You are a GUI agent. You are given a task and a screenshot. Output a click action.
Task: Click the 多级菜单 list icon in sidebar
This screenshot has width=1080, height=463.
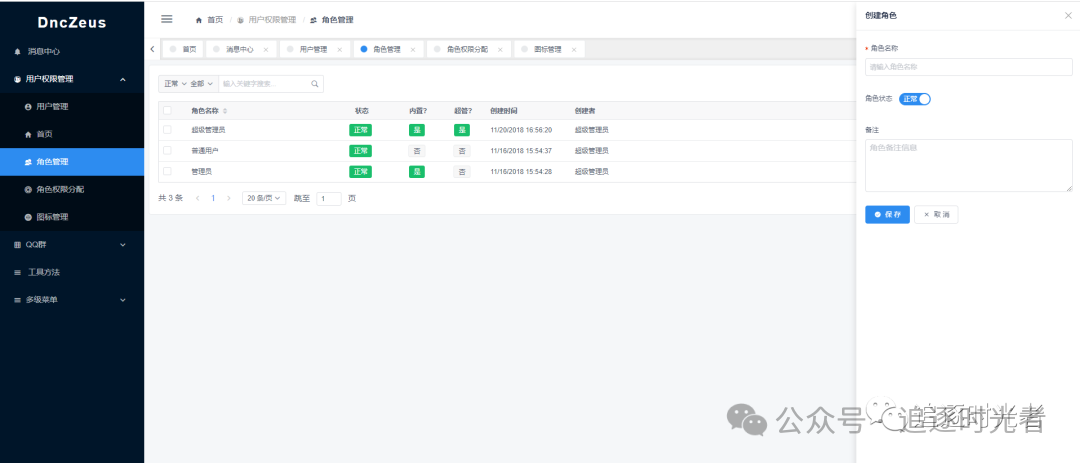[18, 300]
